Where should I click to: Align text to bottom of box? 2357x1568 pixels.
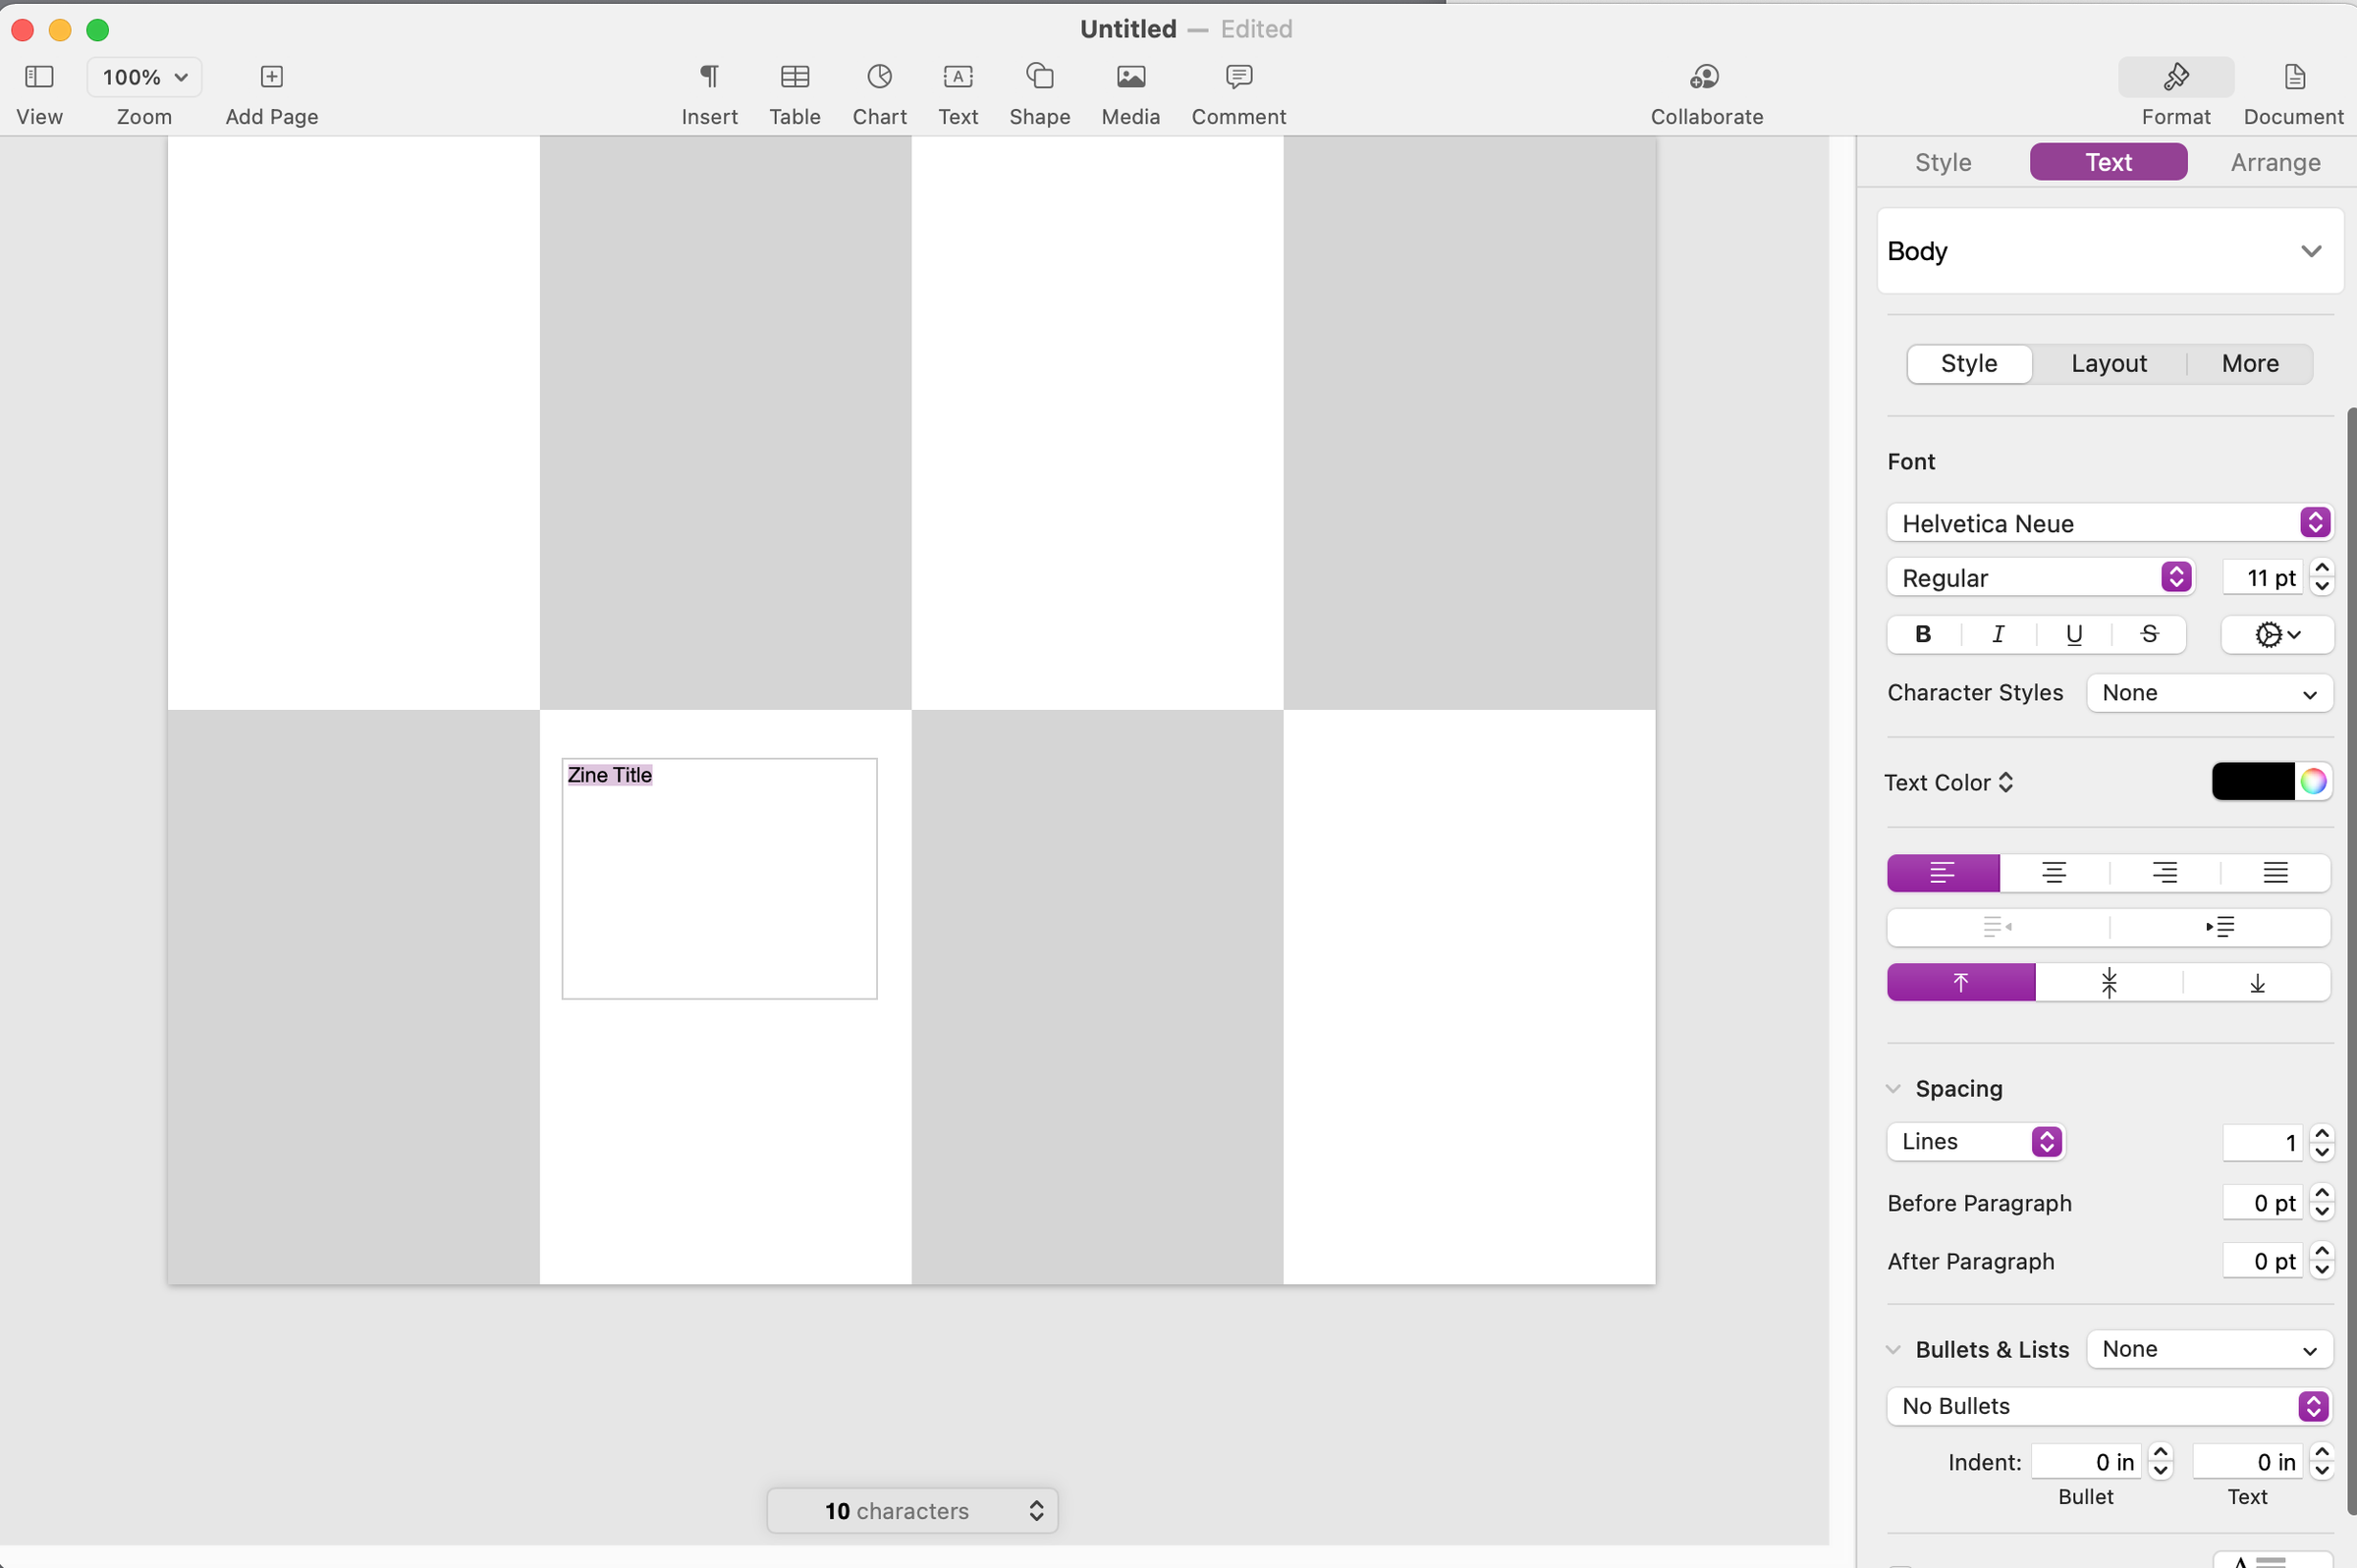2257,982
